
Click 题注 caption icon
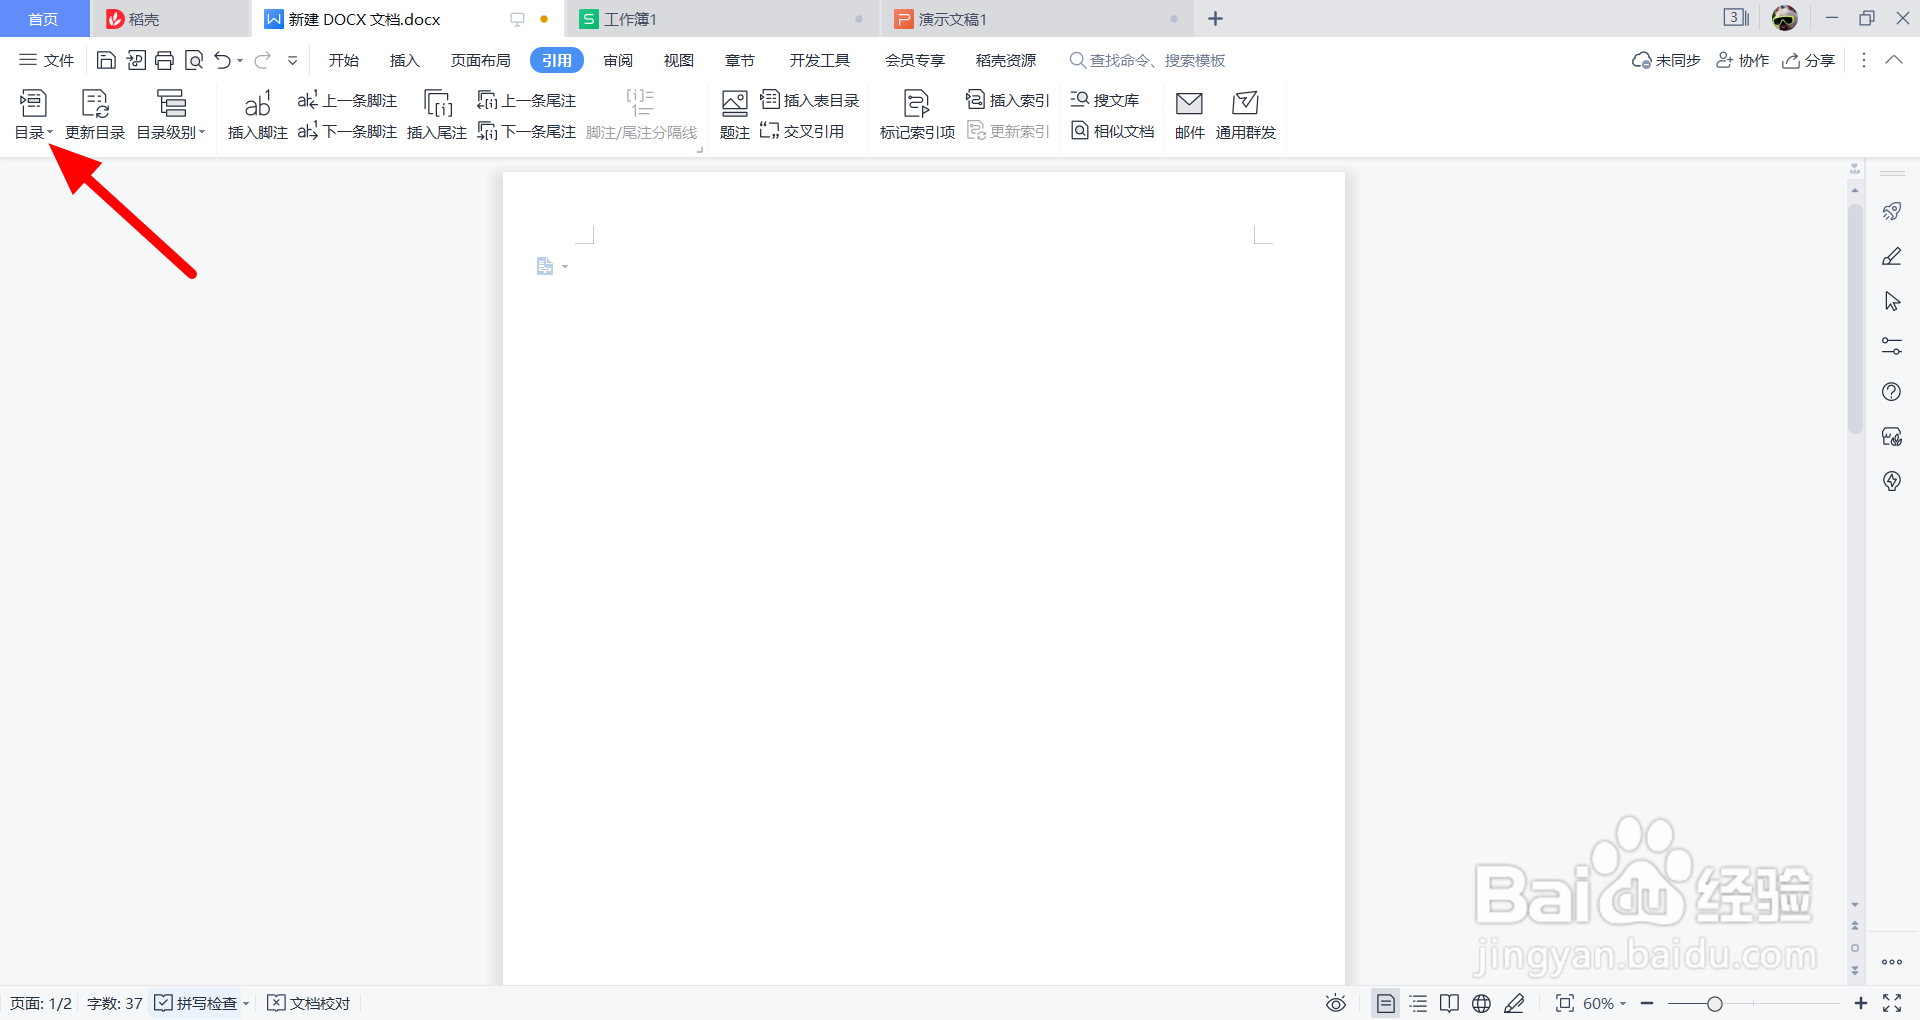tap(735, 115)
